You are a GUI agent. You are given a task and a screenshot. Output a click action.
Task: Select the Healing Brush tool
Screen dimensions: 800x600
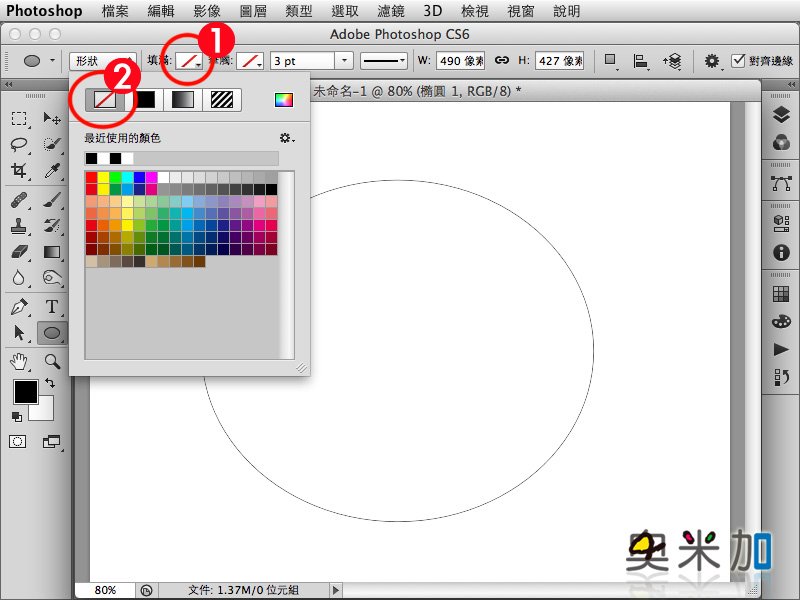pyautogui.click(x=19, y=200)
